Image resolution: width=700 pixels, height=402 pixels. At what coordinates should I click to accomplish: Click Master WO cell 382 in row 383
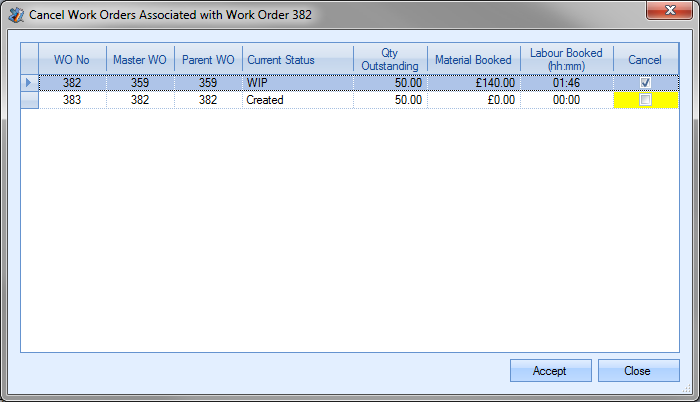140,100
